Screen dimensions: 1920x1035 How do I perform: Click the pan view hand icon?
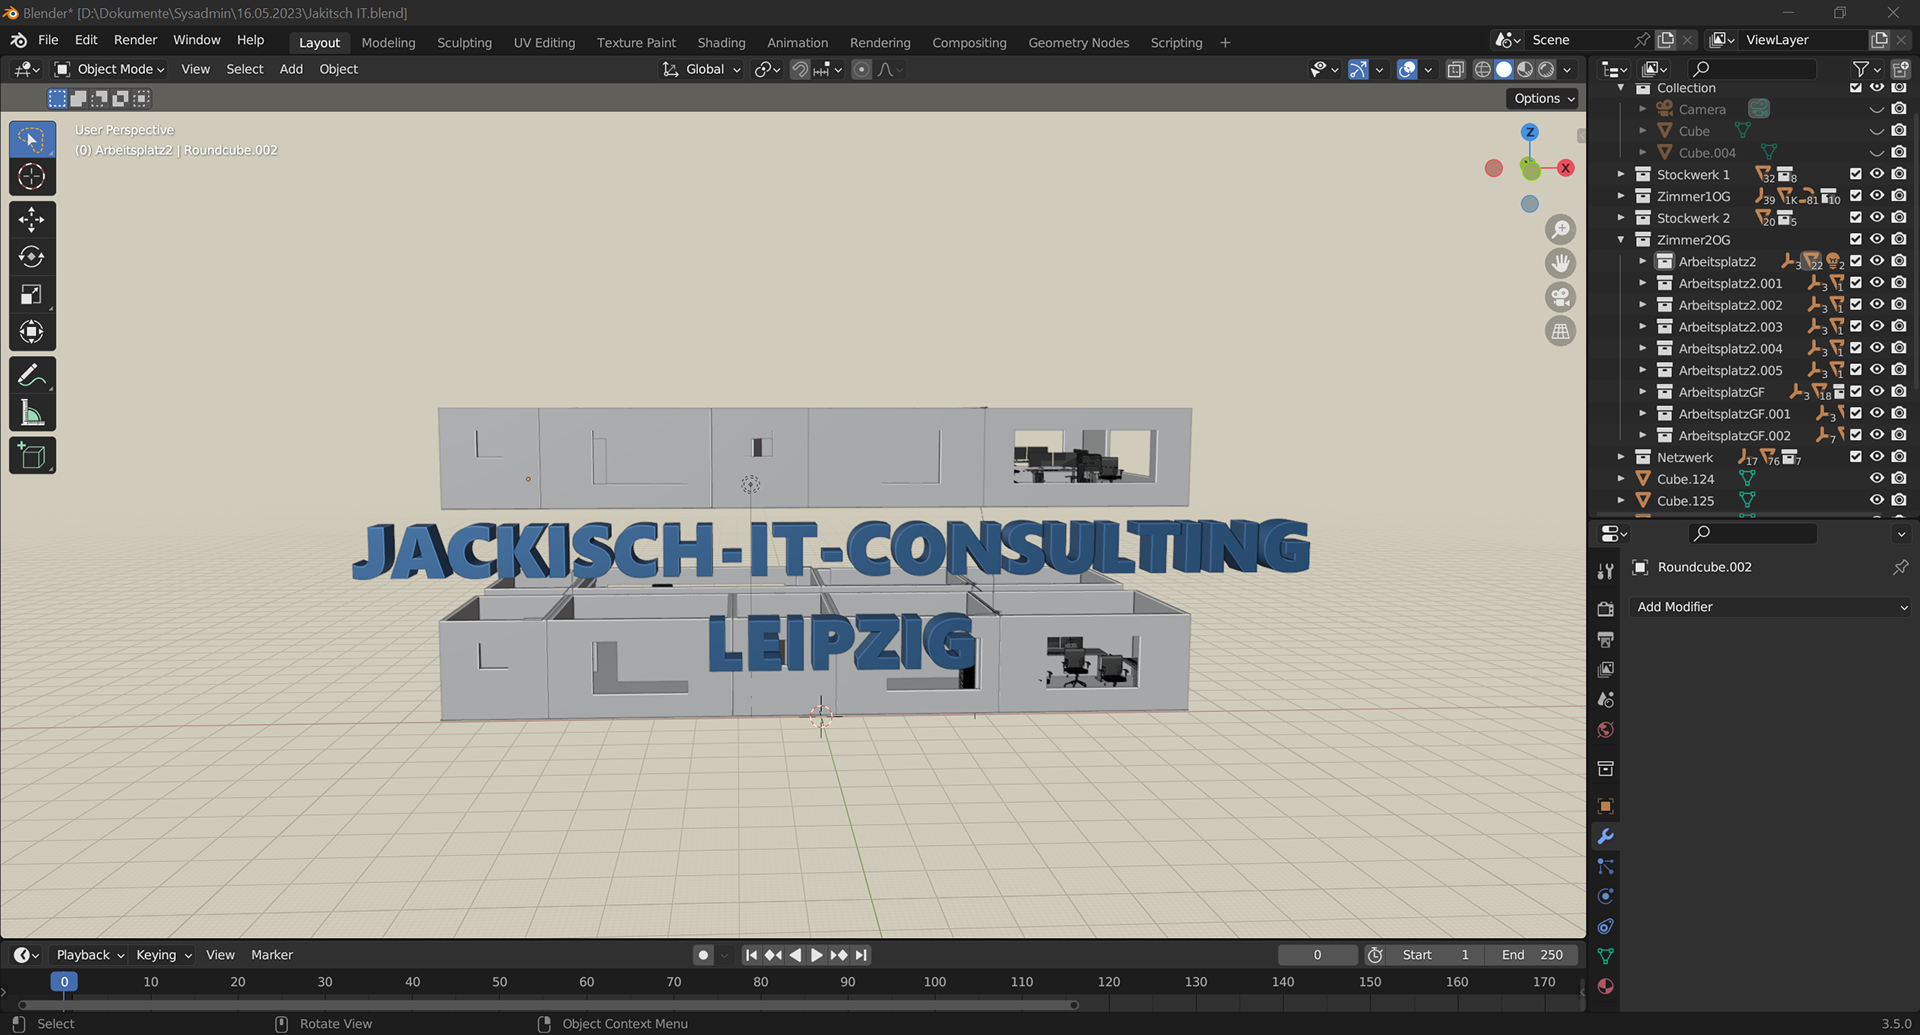point(1560,263)
